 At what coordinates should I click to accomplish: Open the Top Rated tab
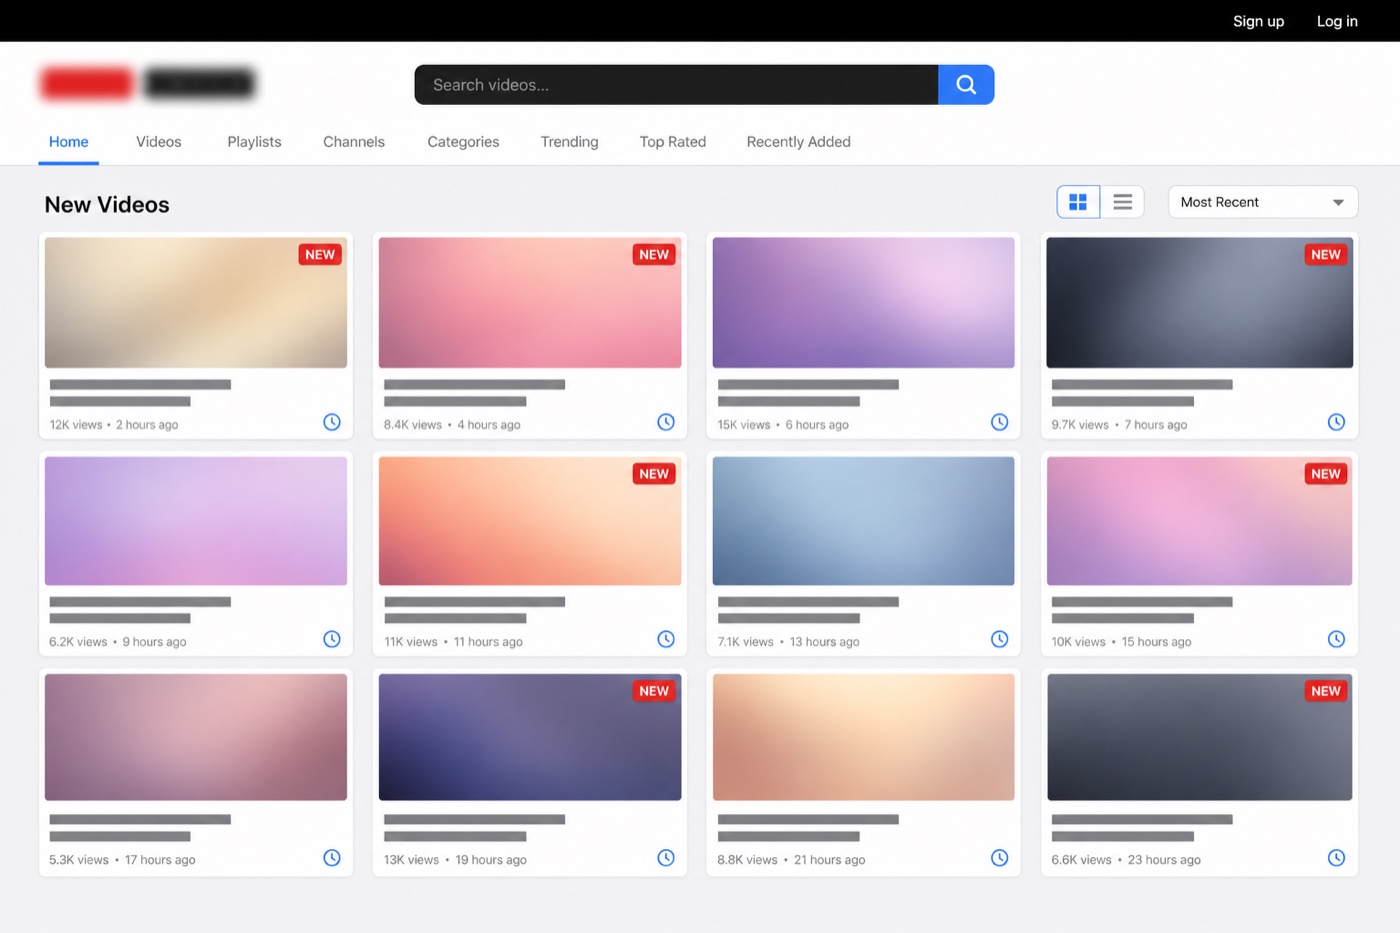pyautogui.click(x=673, y=142)
